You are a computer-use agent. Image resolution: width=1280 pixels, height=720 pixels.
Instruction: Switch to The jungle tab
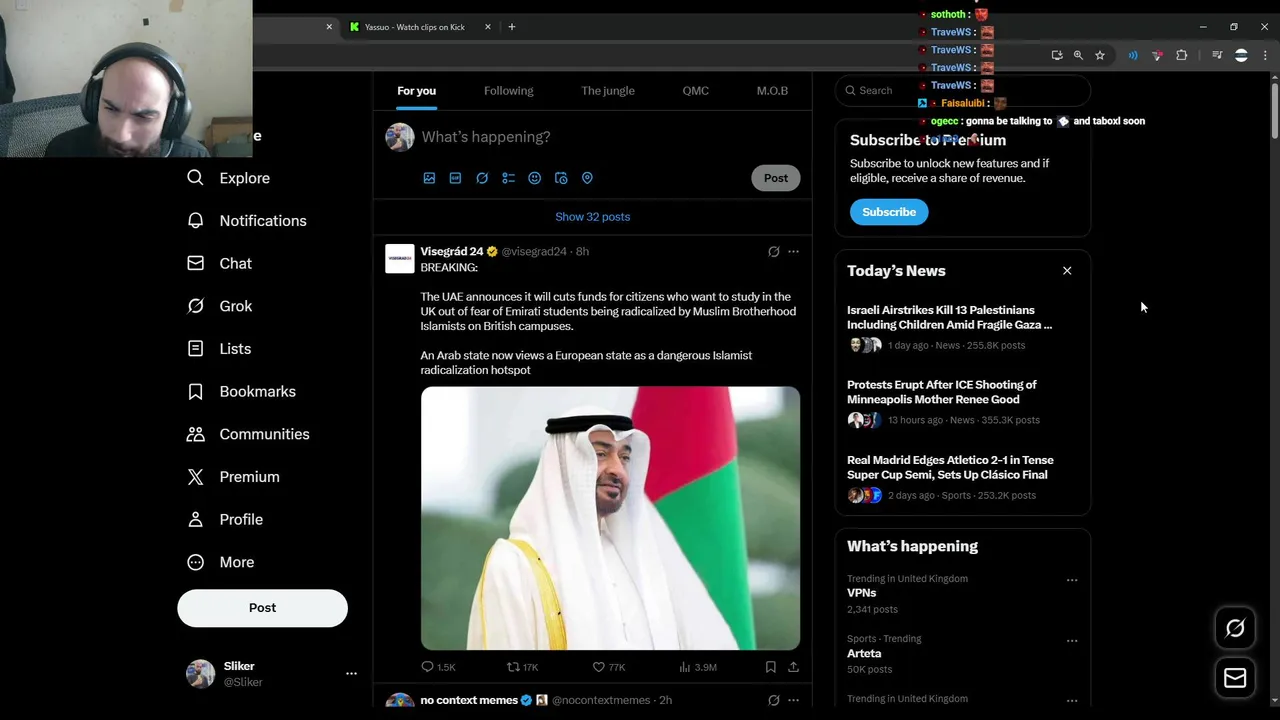(608, 91)
